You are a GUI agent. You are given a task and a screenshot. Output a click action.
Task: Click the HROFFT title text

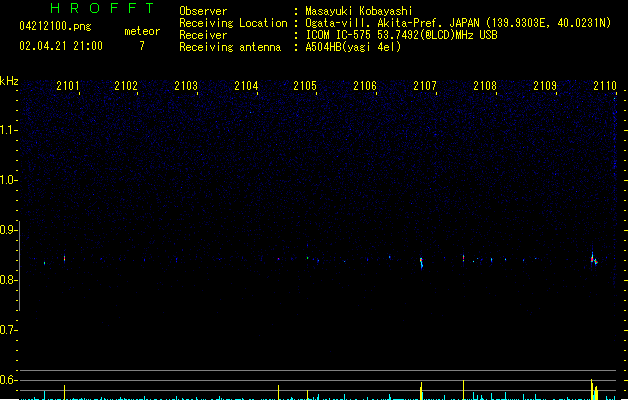pos(102,8)
